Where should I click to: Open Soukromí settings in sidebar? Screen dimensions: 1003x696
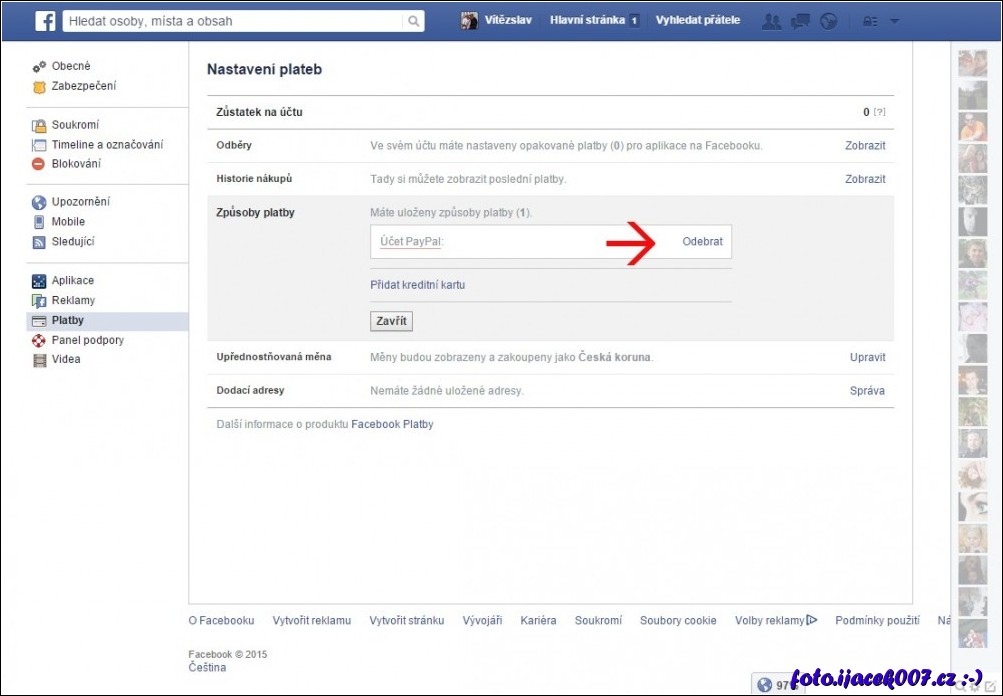pyautogui.click(x=75, y=125)
